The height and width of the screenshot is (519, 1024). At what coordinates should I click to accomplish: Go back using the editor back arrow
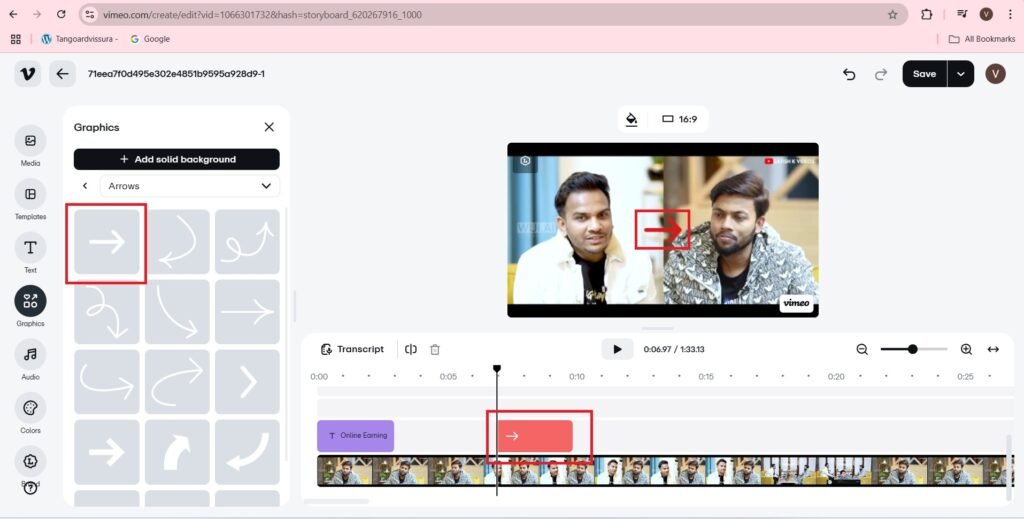[63, 74]
